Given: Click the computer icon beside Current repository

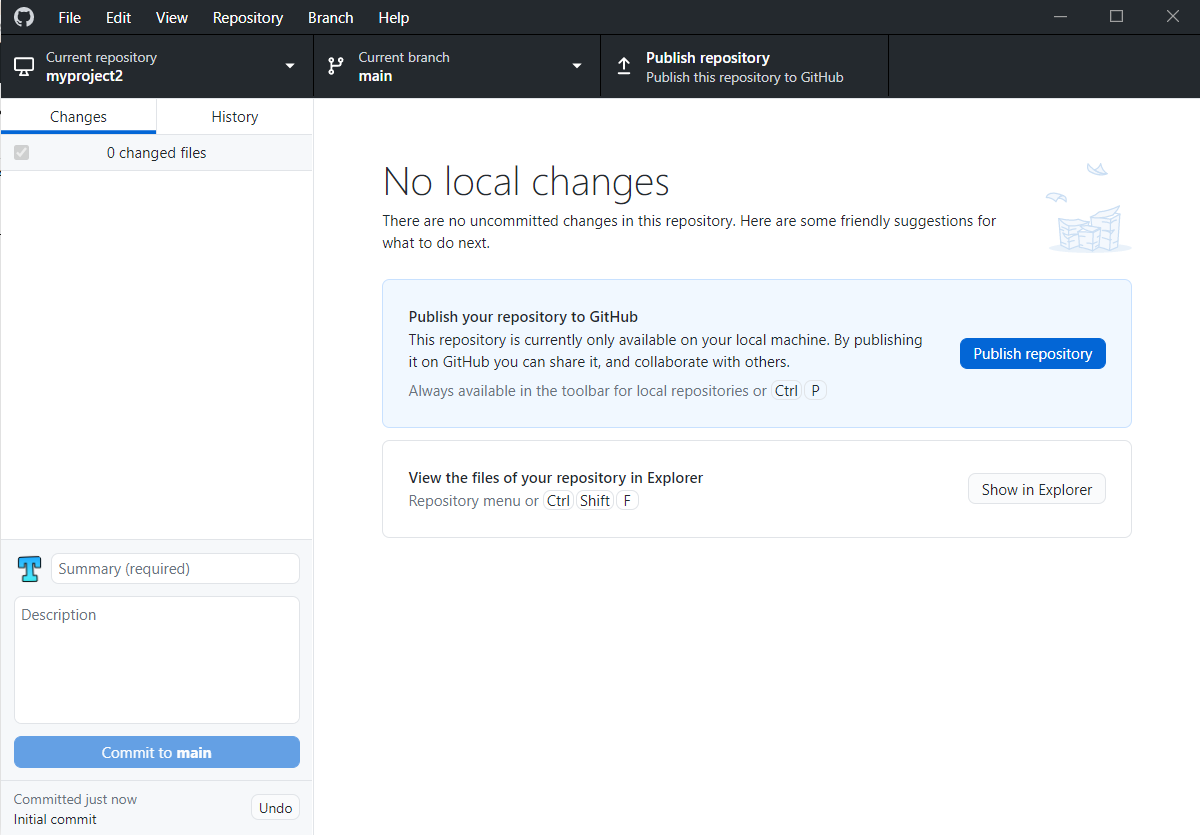Looking at the screenshot, I should click(x=22, y=65).
